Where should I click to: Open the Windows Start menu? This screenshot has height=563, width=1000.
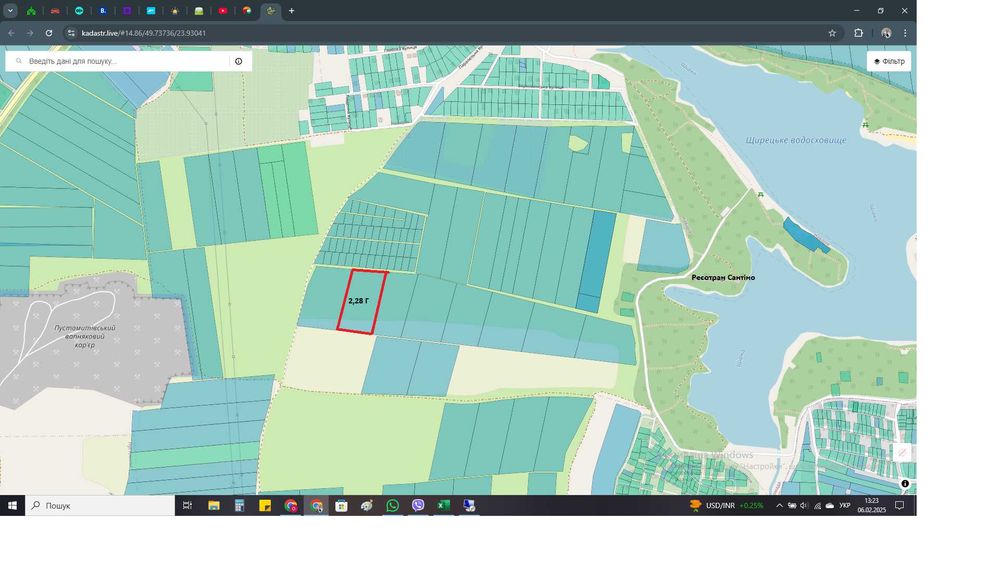12,506
